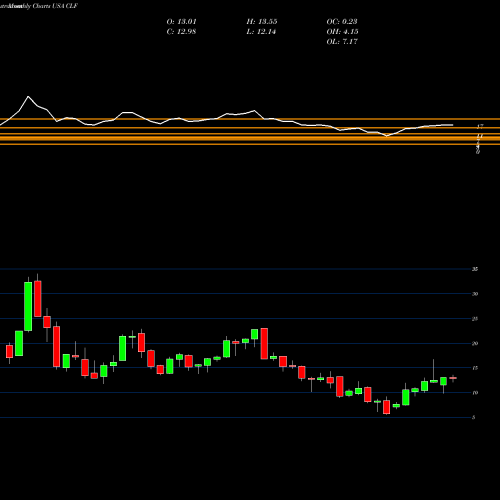
Task: Click the 'OC: 0.23' reading
Action: click(342, 22)
